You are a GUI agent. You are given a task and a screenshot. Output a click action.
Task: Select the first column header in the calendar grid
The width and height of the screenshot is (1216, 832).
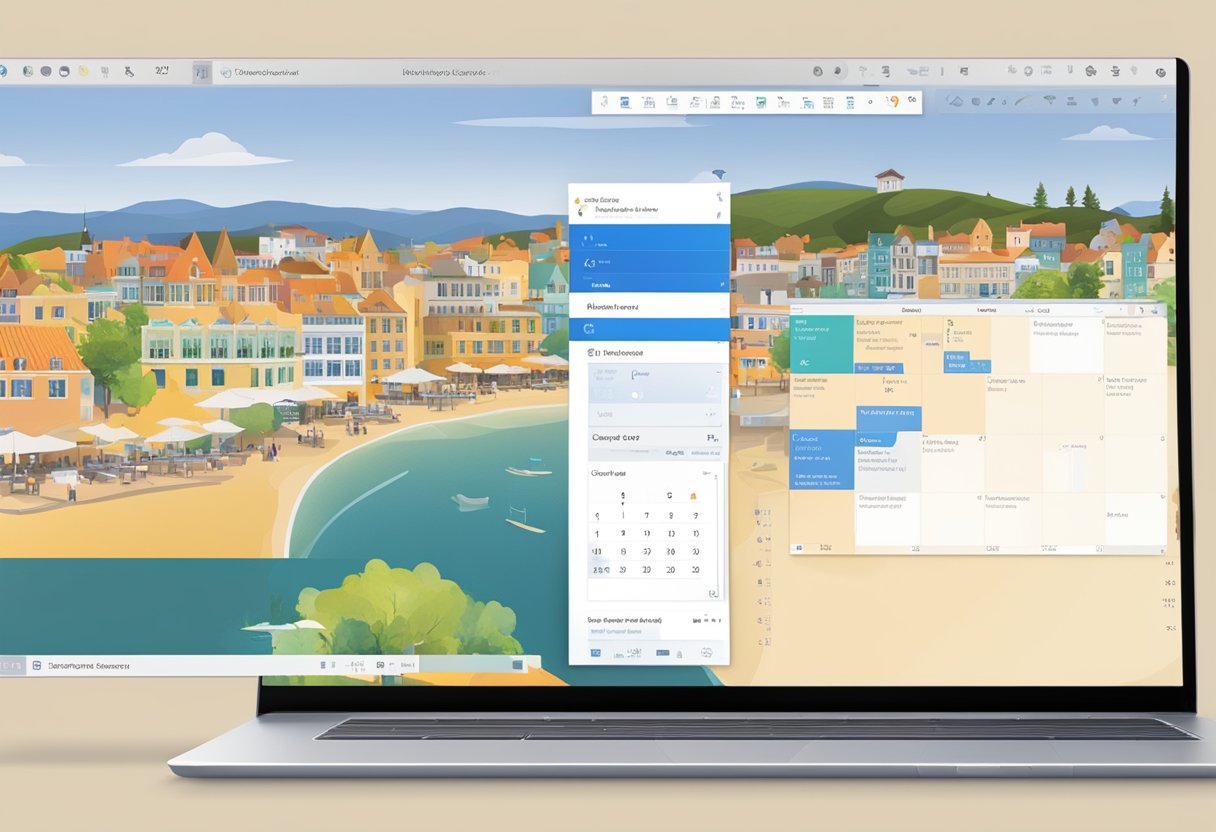(910, 311)
